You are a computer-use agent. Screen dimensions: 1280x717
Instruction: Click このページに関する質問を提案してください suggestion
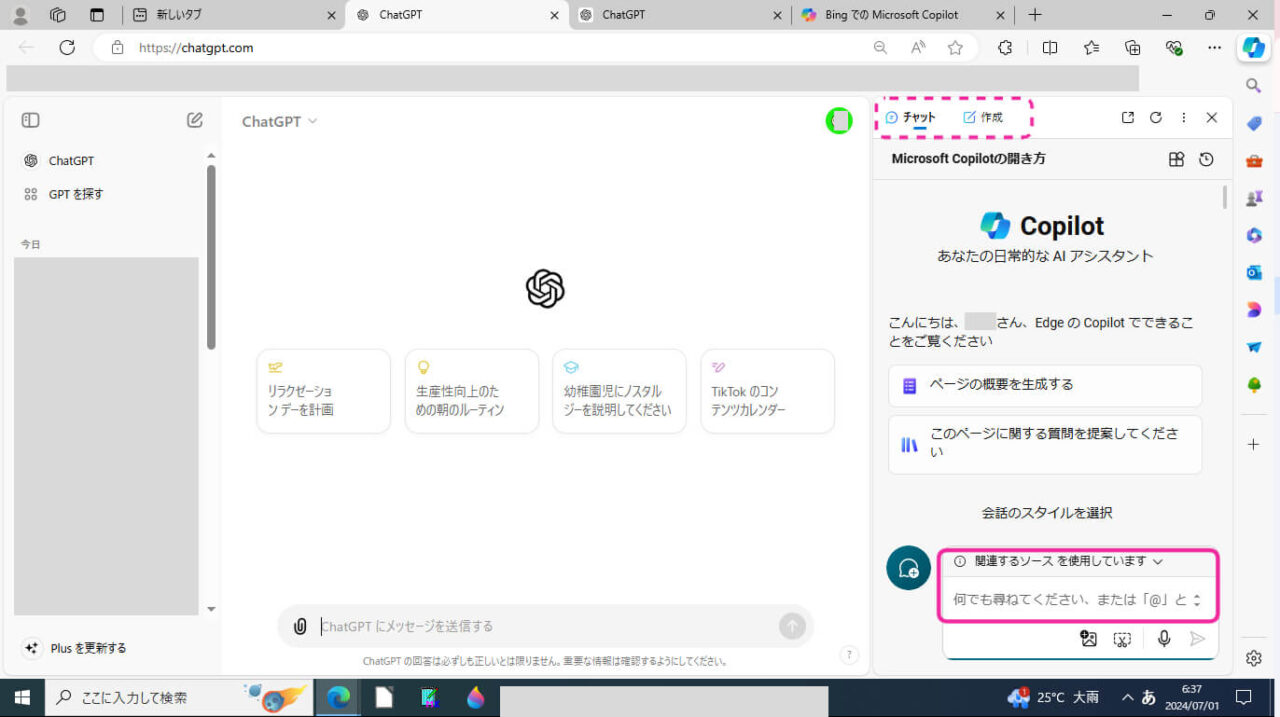1045,444
